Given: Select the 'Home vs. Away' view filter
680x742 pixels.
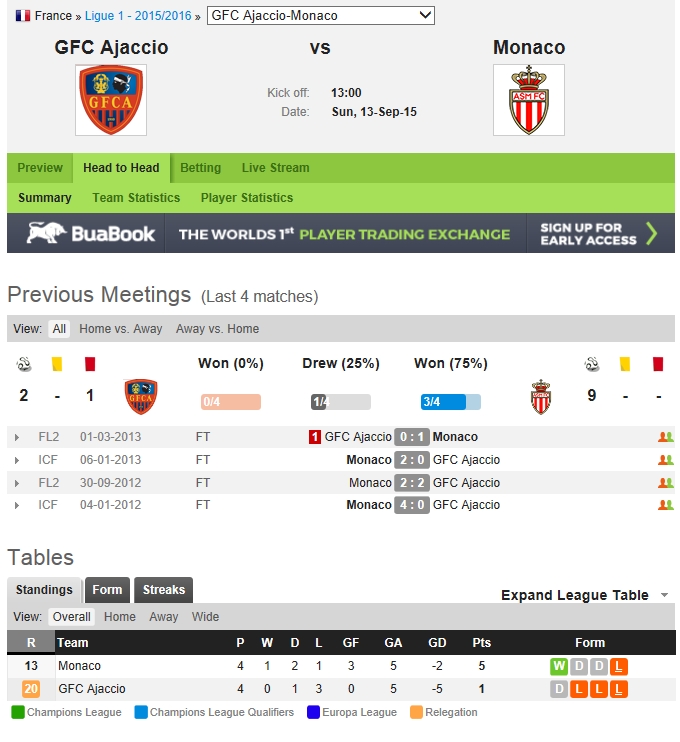Looking at the screenshot, I should (120, 329).
